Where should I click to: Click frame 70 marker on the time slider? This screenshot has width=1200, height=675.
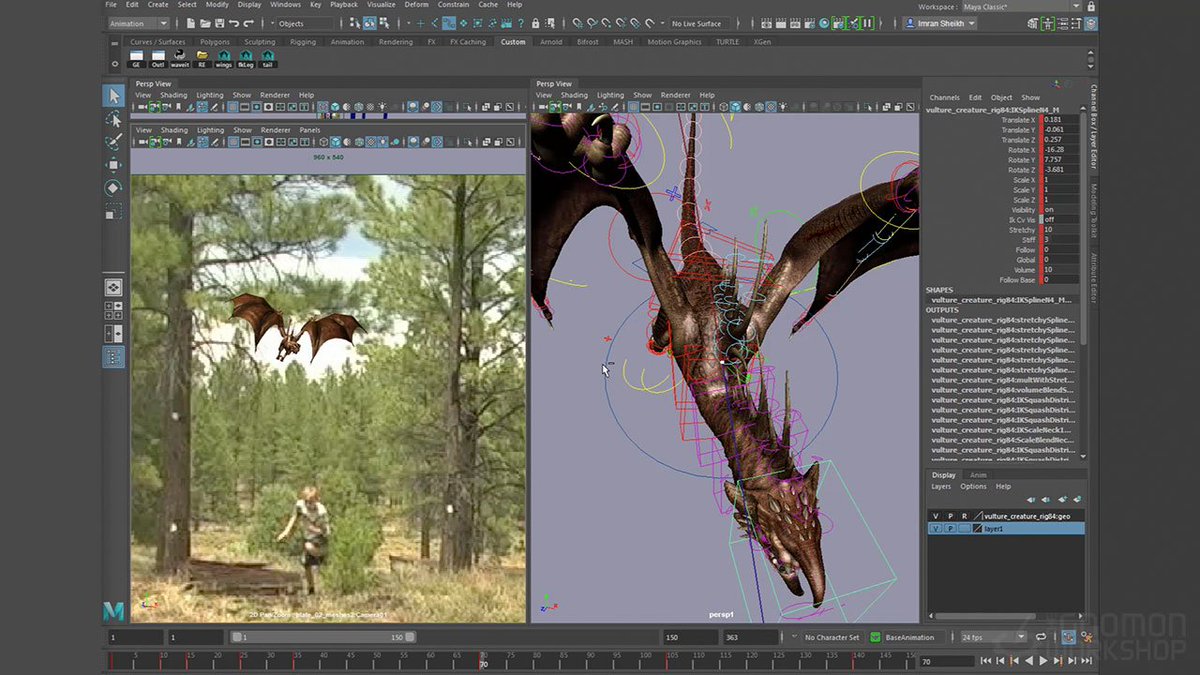point(483,659)
